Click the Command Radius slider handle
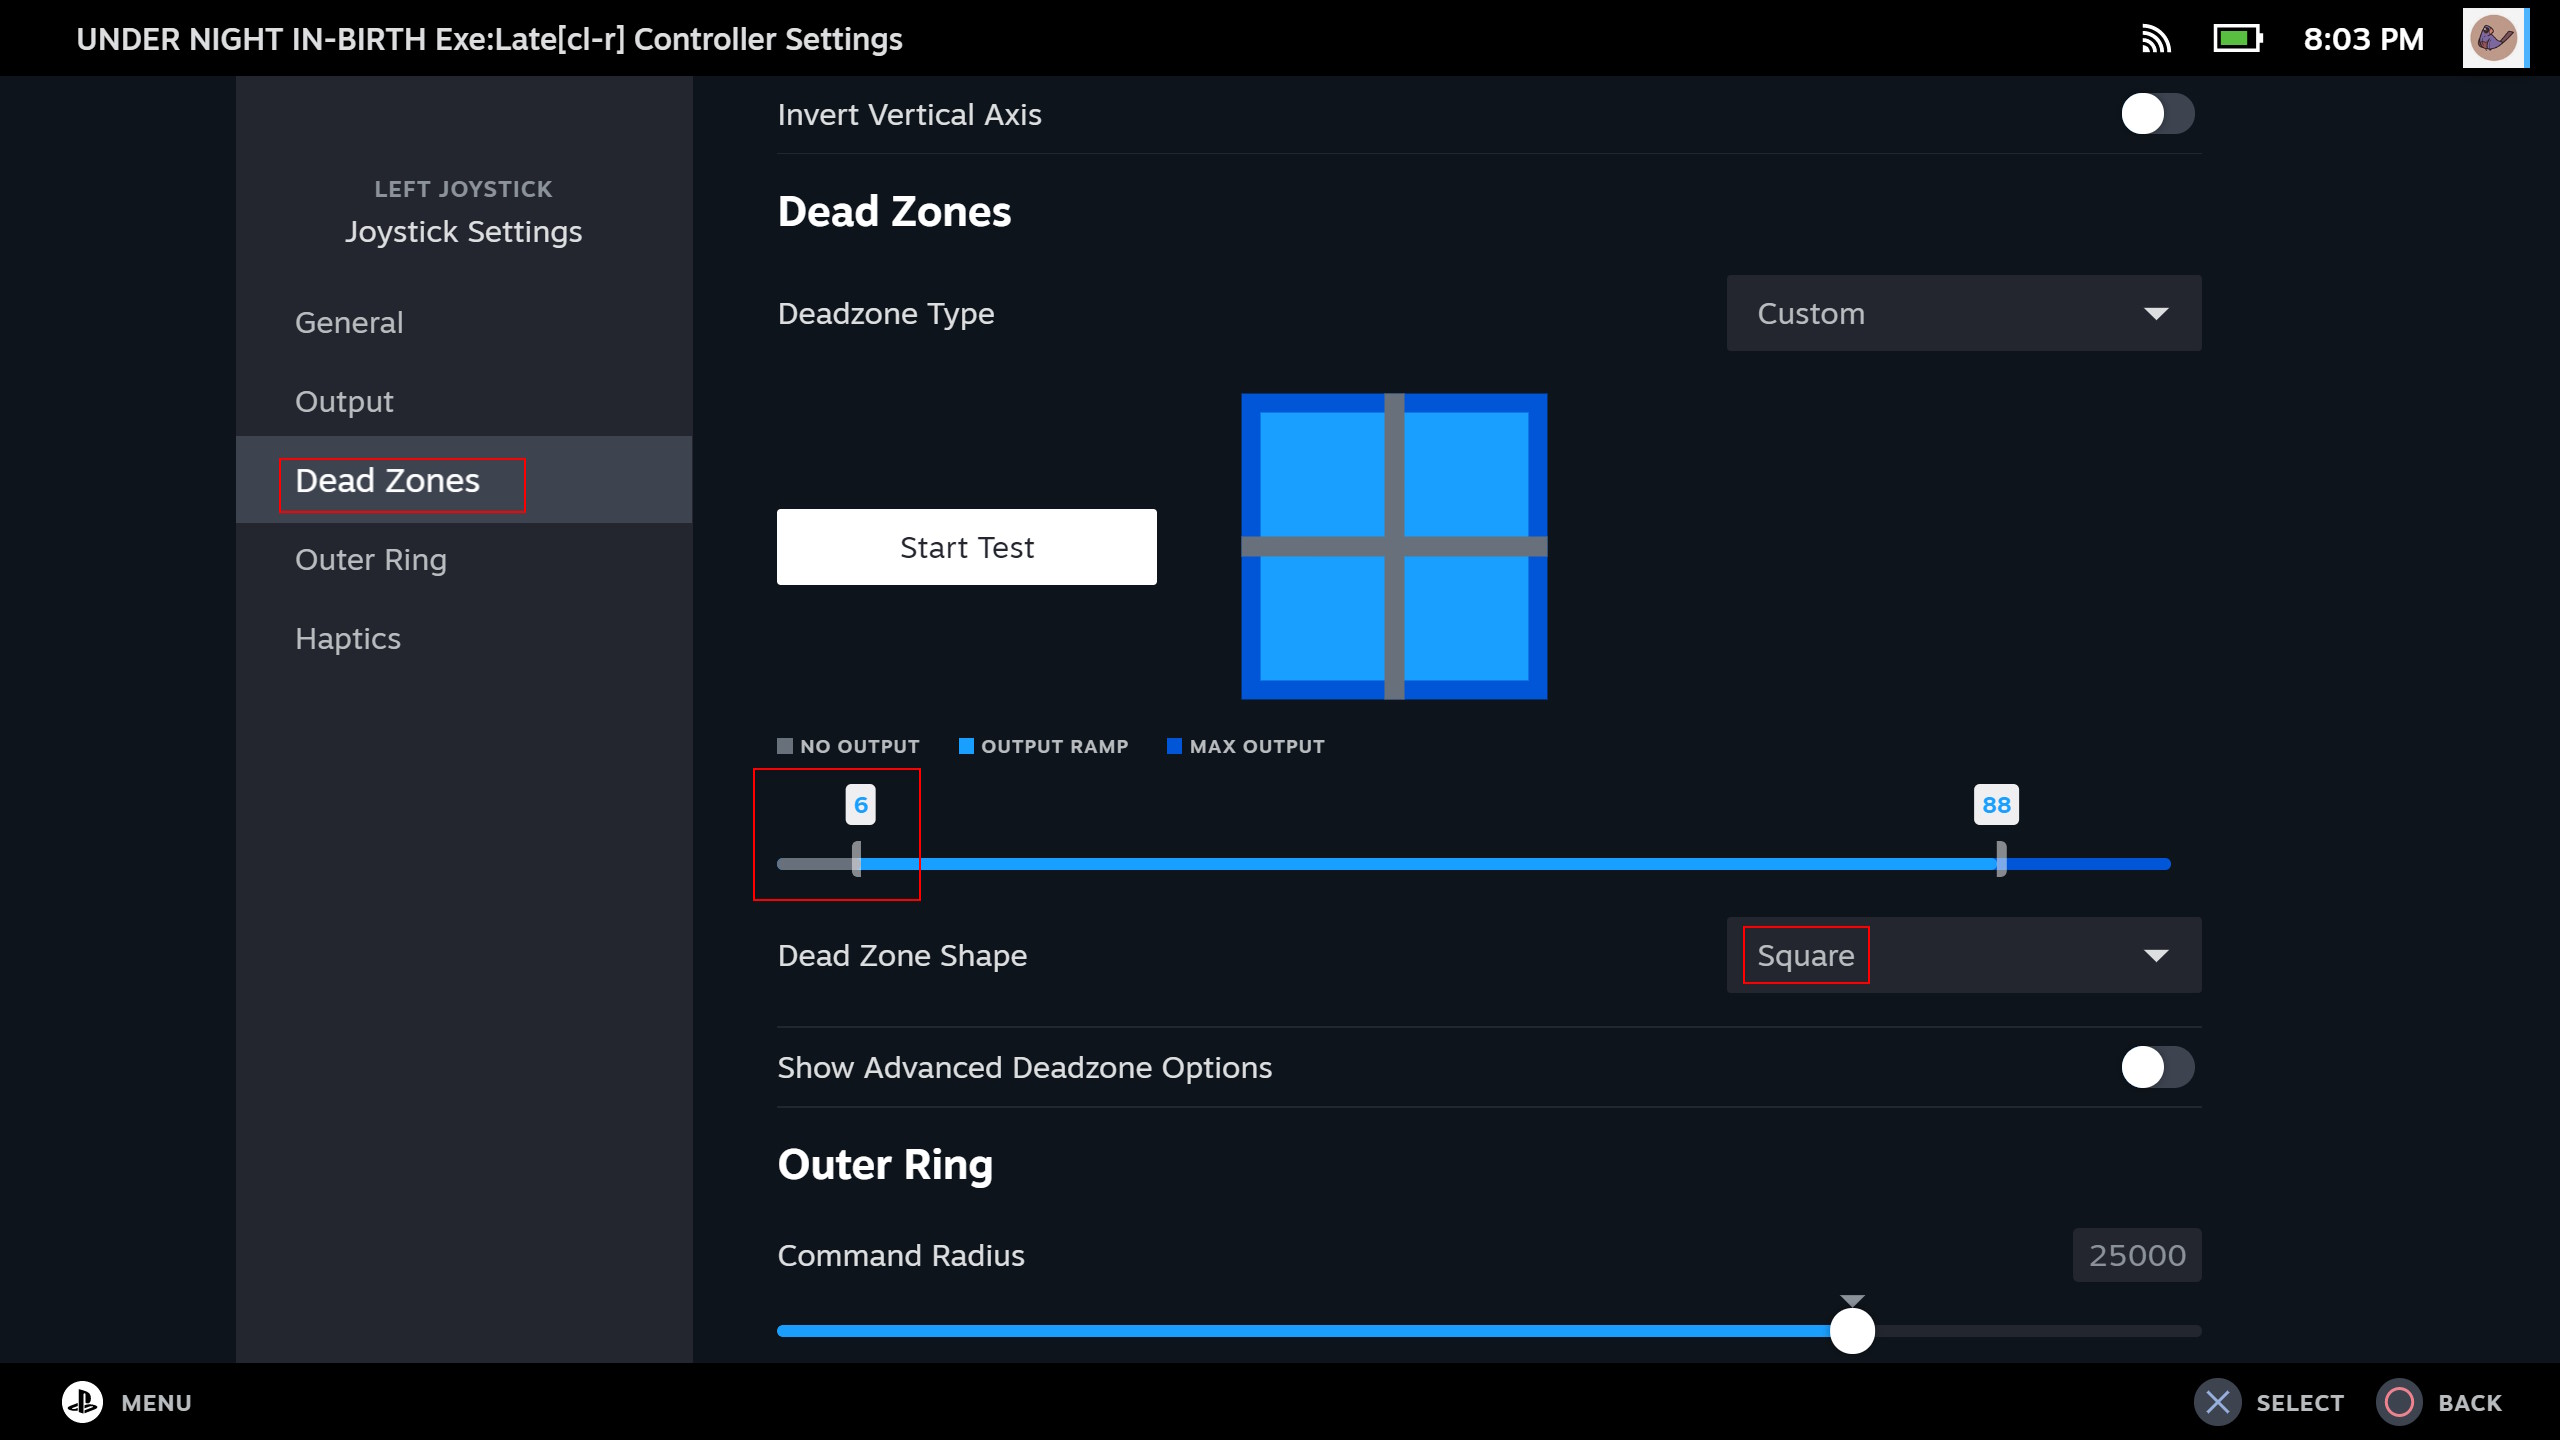Viewport: 2560px width, 1440px height. (x=1852, y=1331)
